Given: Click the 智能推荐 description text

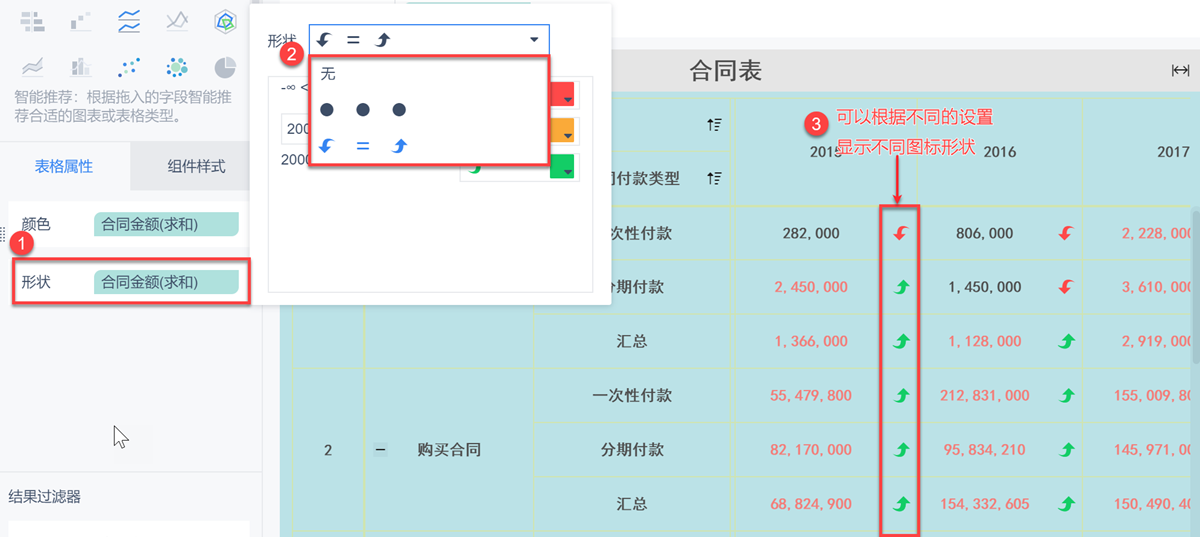Looking at the screenshot, I should click(x=124, y=106).
